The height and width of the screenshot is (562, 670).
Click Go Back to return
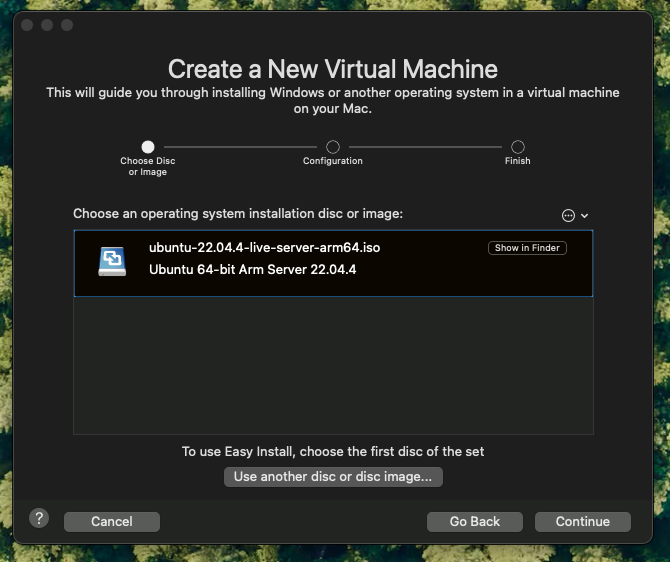click(474, 521)
